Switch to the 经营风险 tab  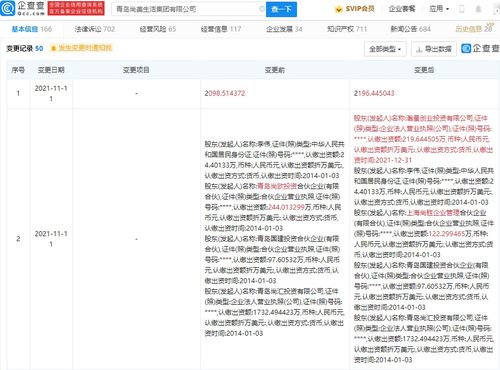[158, 29]
